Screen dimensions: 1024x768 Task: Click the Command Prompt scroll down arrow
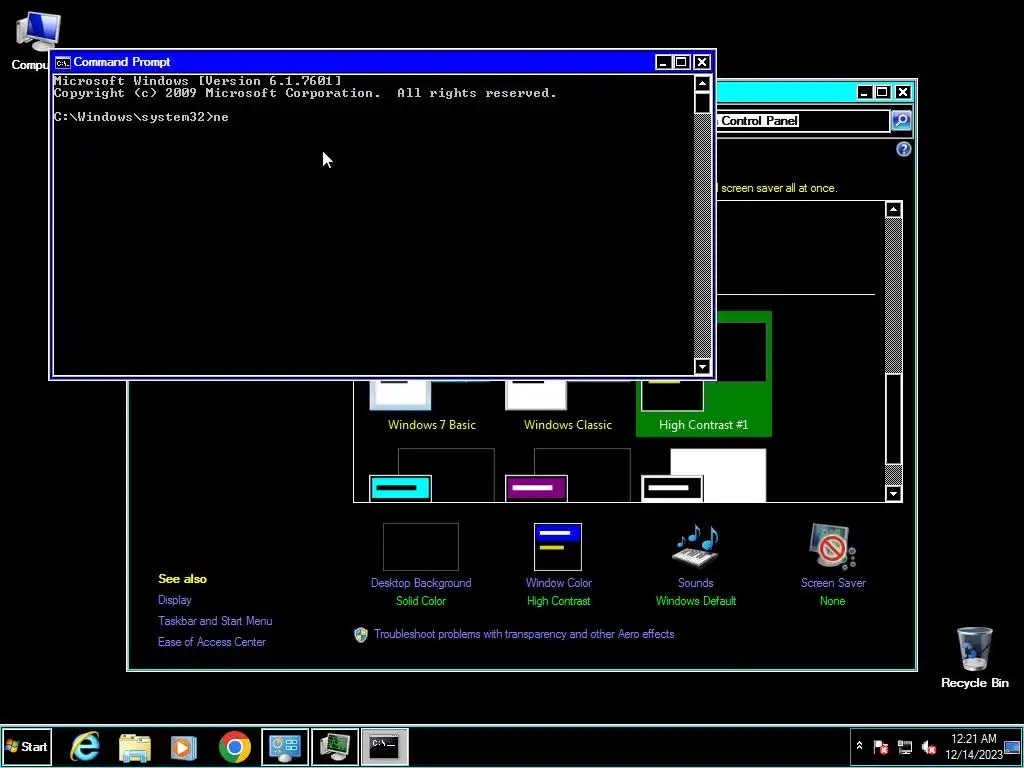(x=702, y=366)
